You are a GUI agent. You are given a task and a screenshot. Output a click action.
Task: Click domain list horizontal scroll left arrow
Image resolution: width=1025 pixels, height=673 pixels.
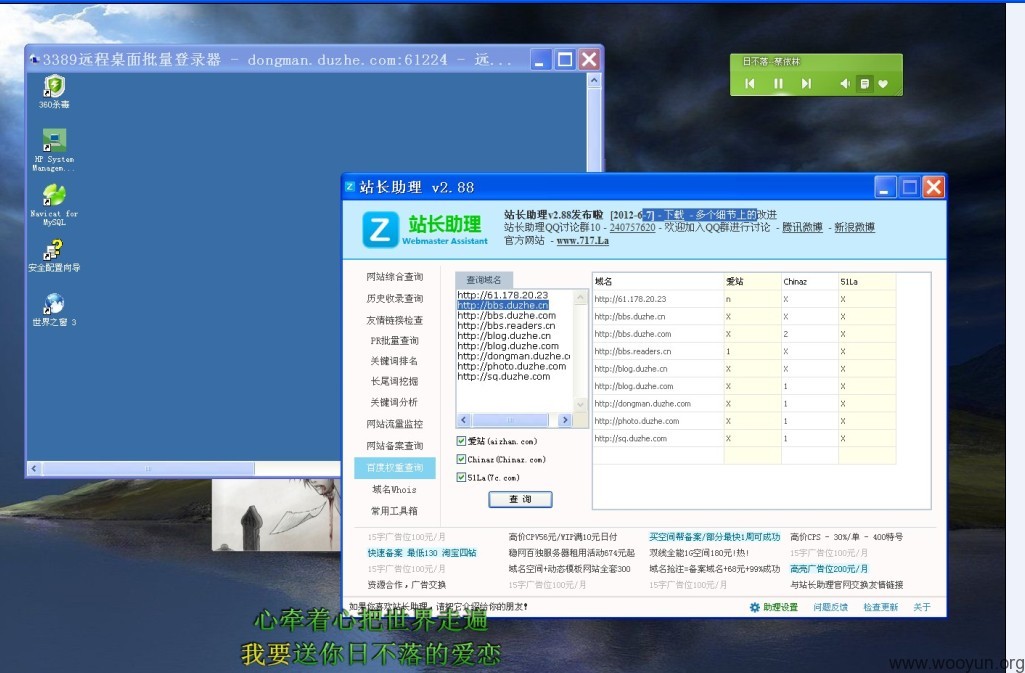pyautogui.click(x=463, y=420)
